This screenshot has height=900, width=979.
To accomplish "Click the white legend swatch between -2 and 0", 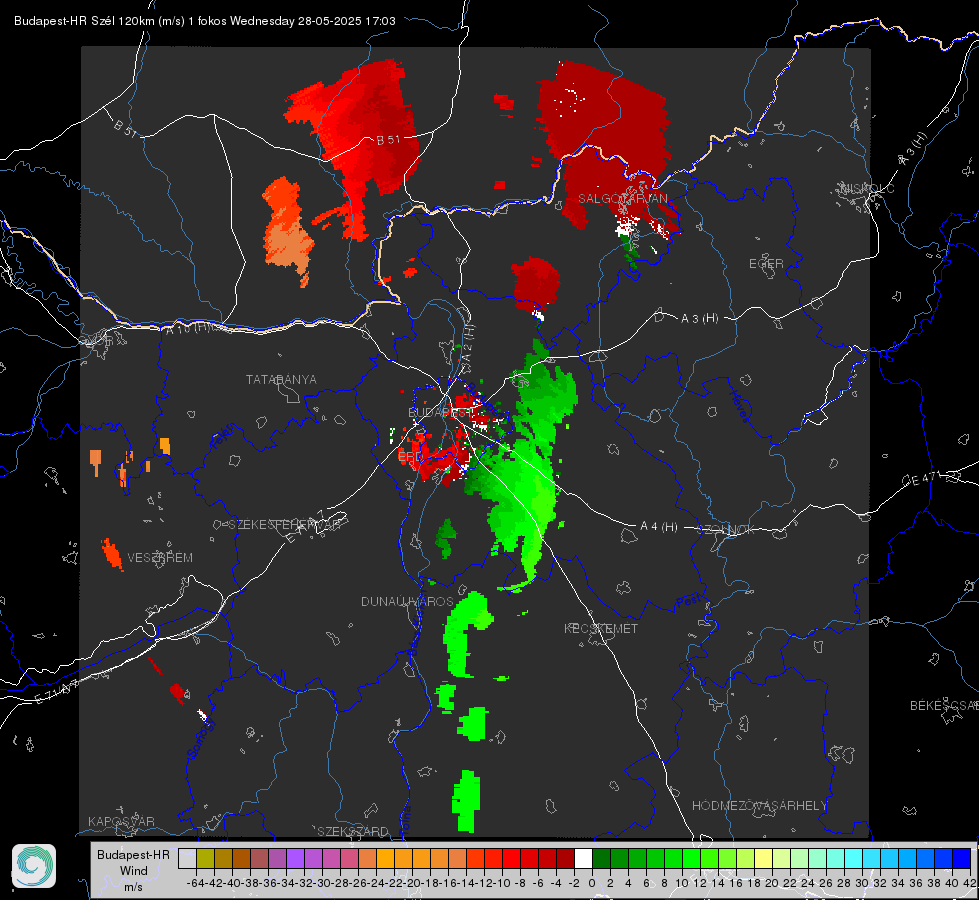I will pyautogui.click(x=583, y=858).
